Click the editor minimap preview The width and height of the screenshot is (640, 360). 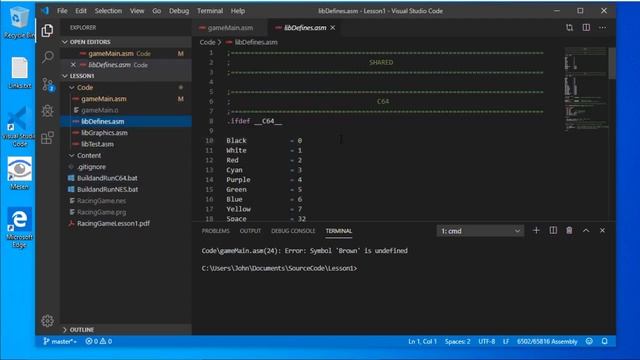586,90
